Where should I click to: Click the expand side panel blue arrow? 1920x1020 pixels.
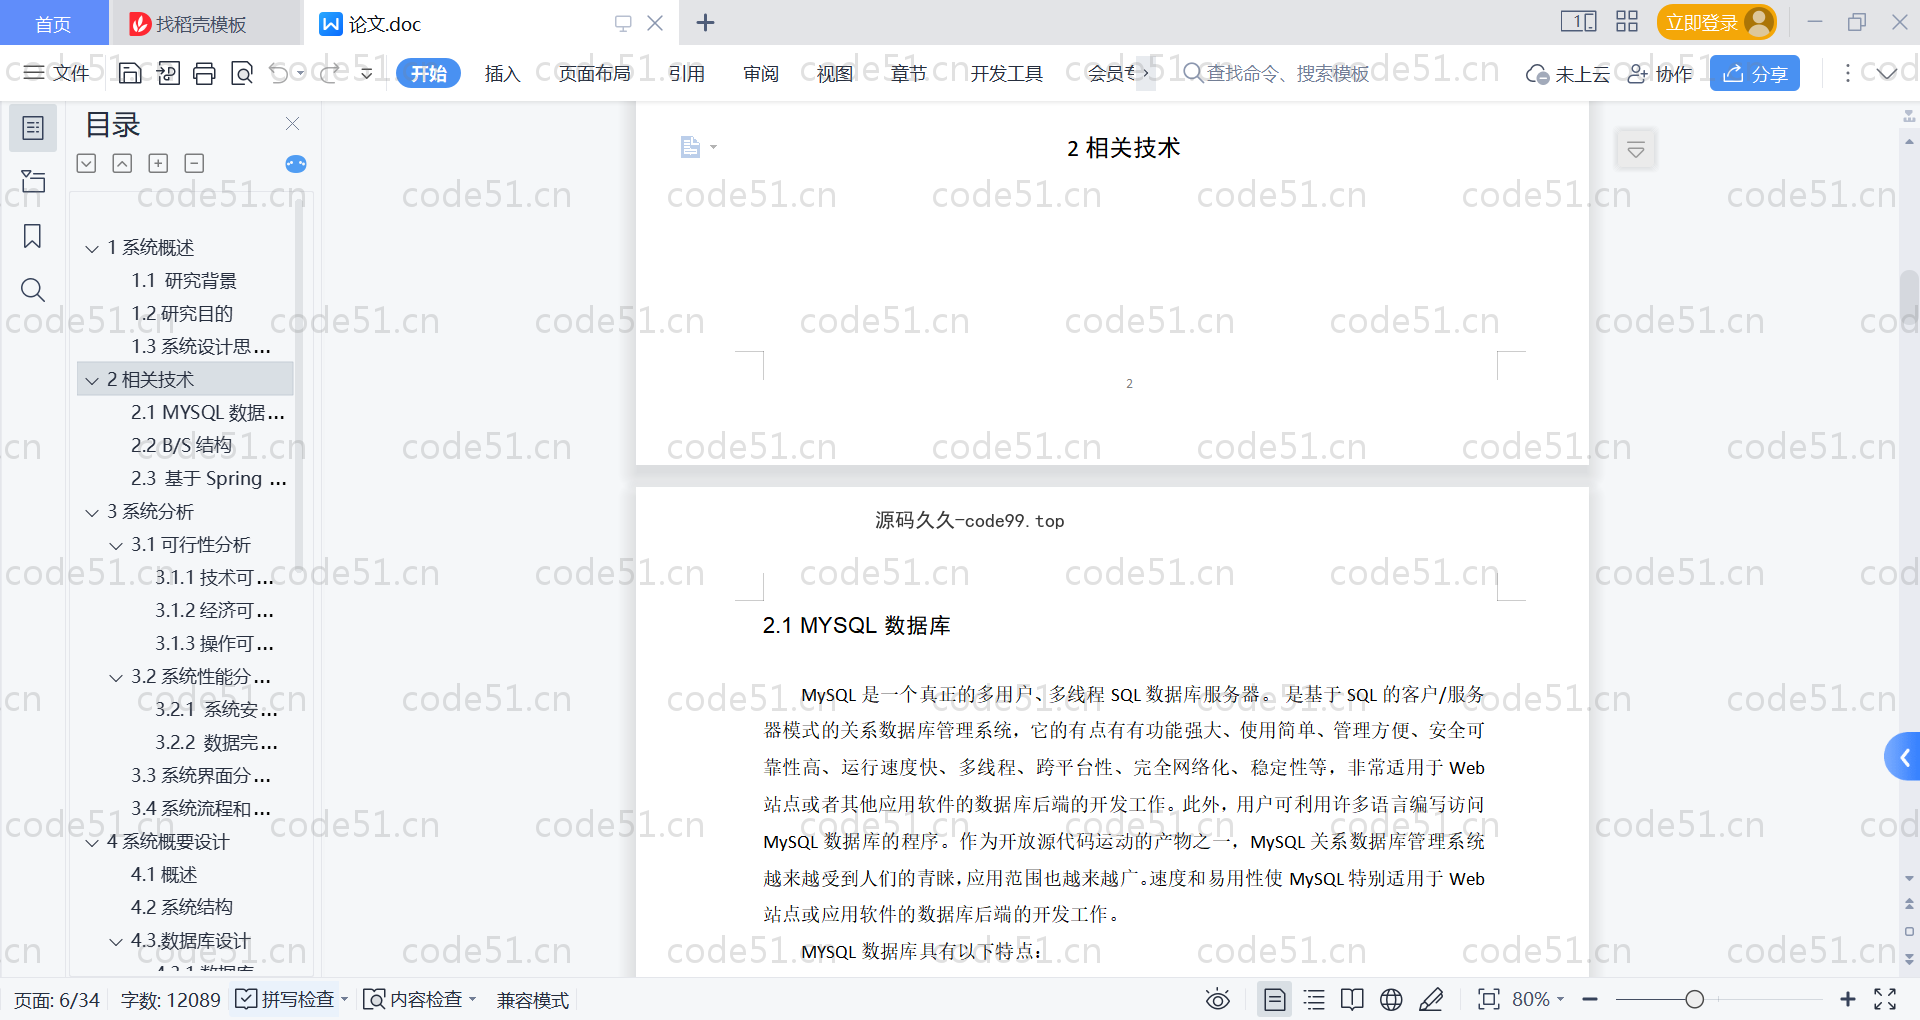1903,757
